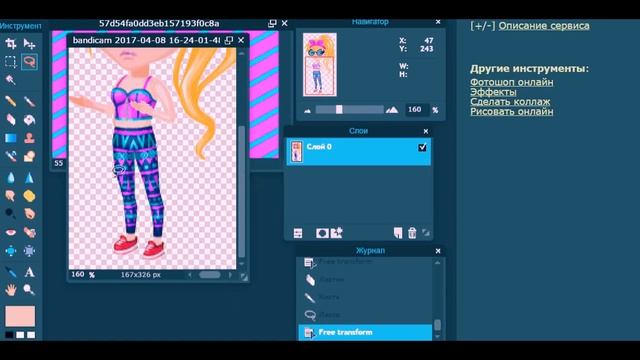640x360 pixels.
Task: Select the Color Replace tool
Action: click(11, 156)
